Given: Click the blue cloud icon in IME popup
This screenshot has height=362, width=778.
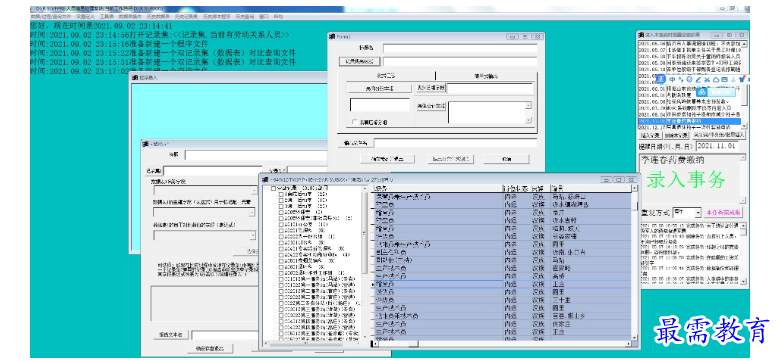Looking at the screenshot, I should (x=702, y=92).
